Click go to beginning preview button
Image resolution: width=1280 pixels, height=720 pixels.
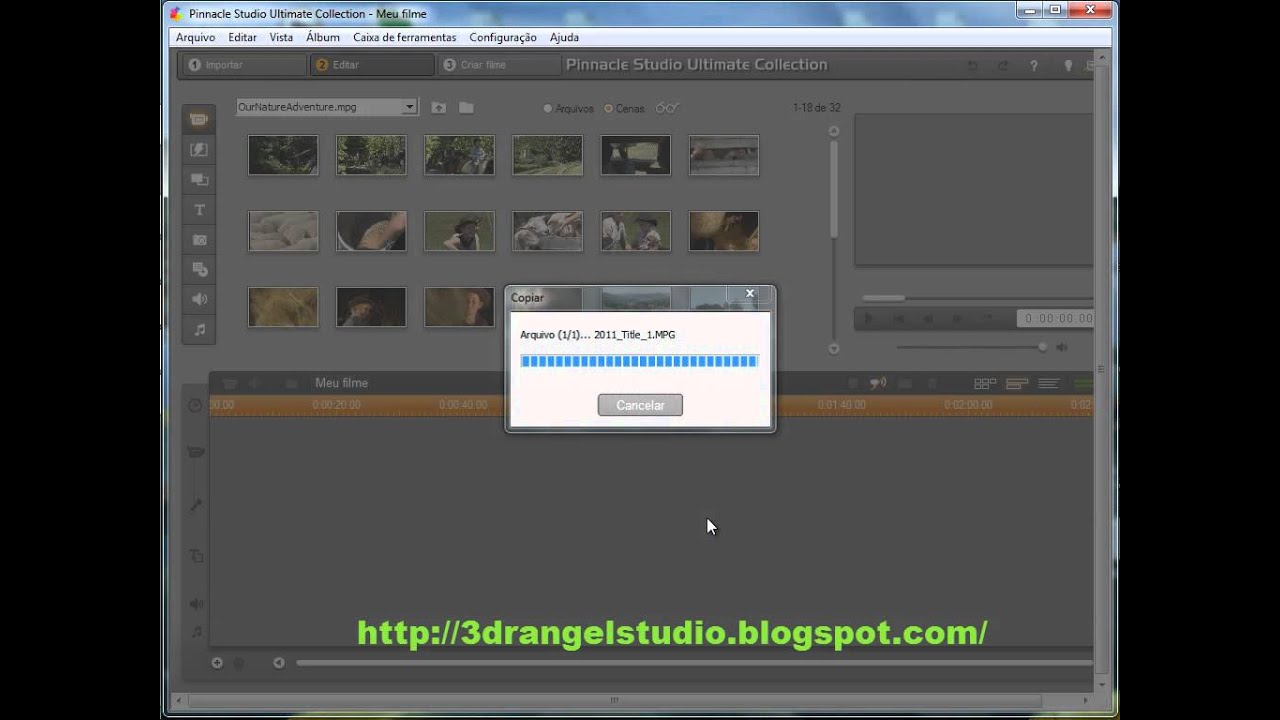[x=898, y=319]
